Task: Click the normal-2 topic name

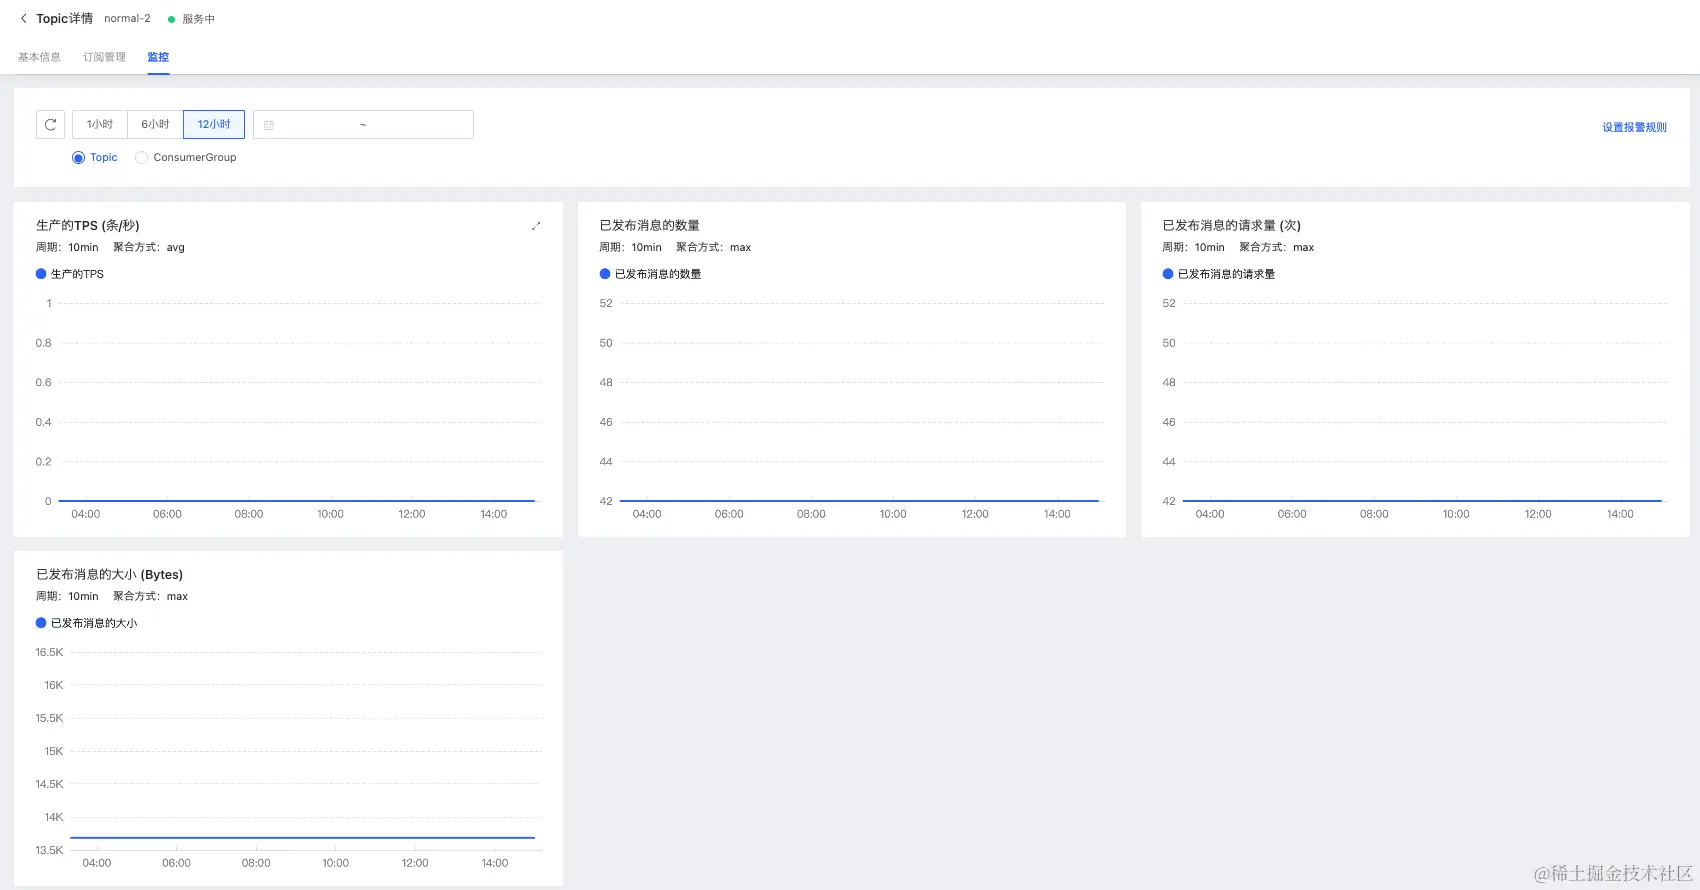Action: click(x=127, y=19)
